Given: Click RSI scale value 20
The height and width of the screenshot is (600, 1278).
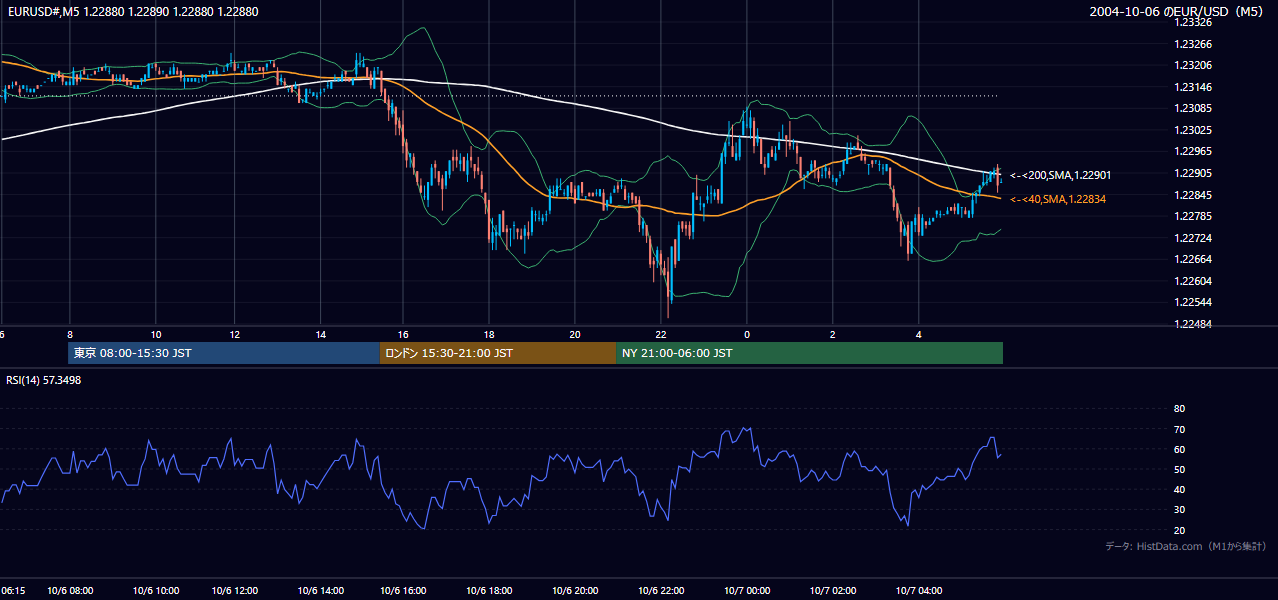Looking at the screenshot, I should point(1179,530).
